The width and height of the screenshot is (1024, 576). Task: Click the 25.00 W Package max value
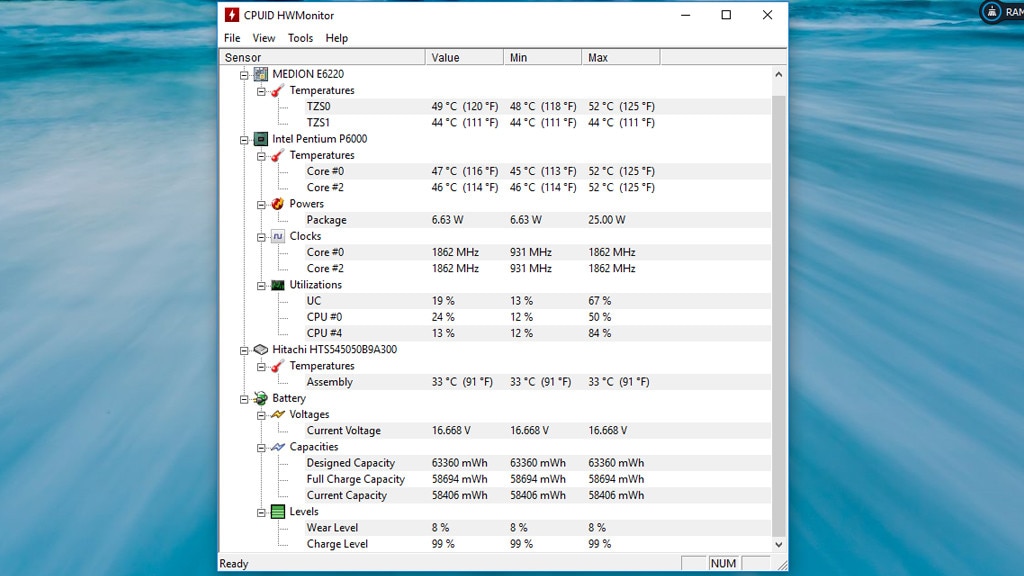click(x=607, y=220)
